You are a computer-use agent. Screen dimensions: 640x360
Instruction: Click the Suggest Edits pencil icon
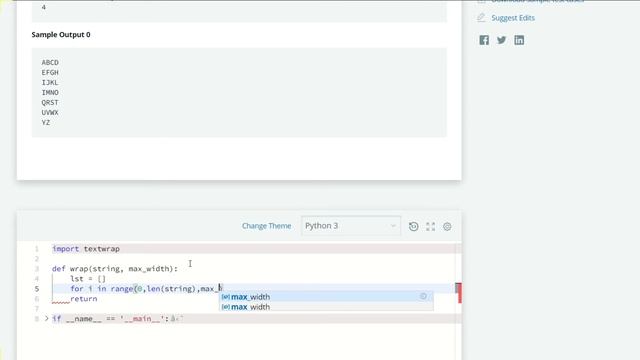click(482, 18)
